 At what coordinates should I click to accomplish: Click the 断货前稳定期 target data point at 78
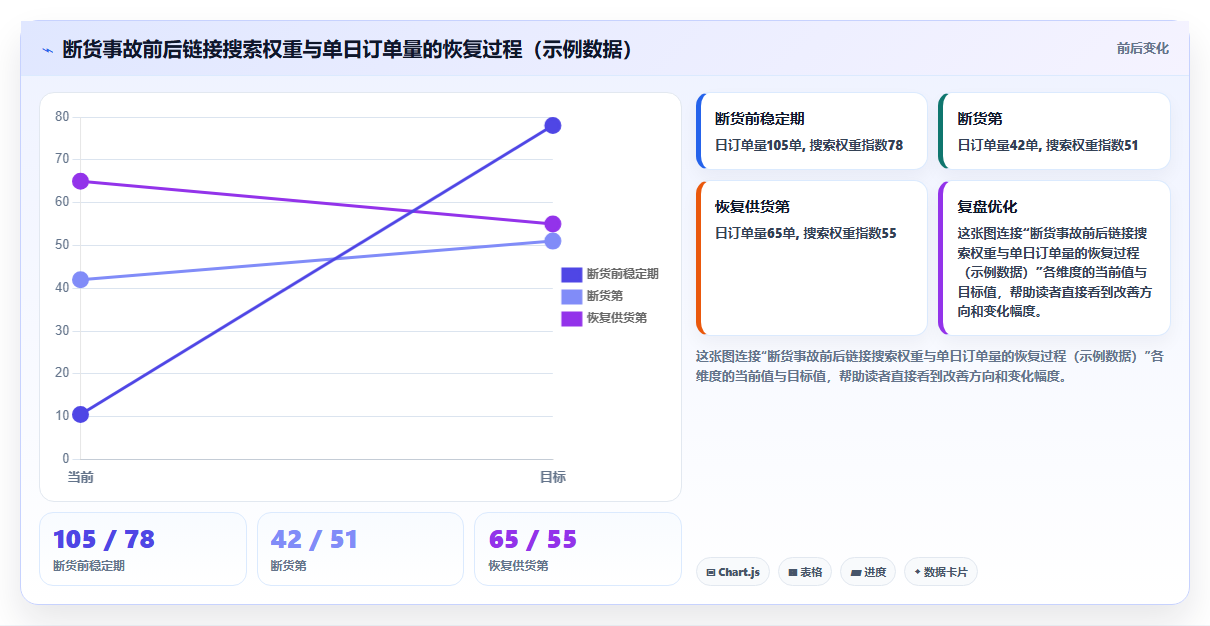(x=552, y=125)
